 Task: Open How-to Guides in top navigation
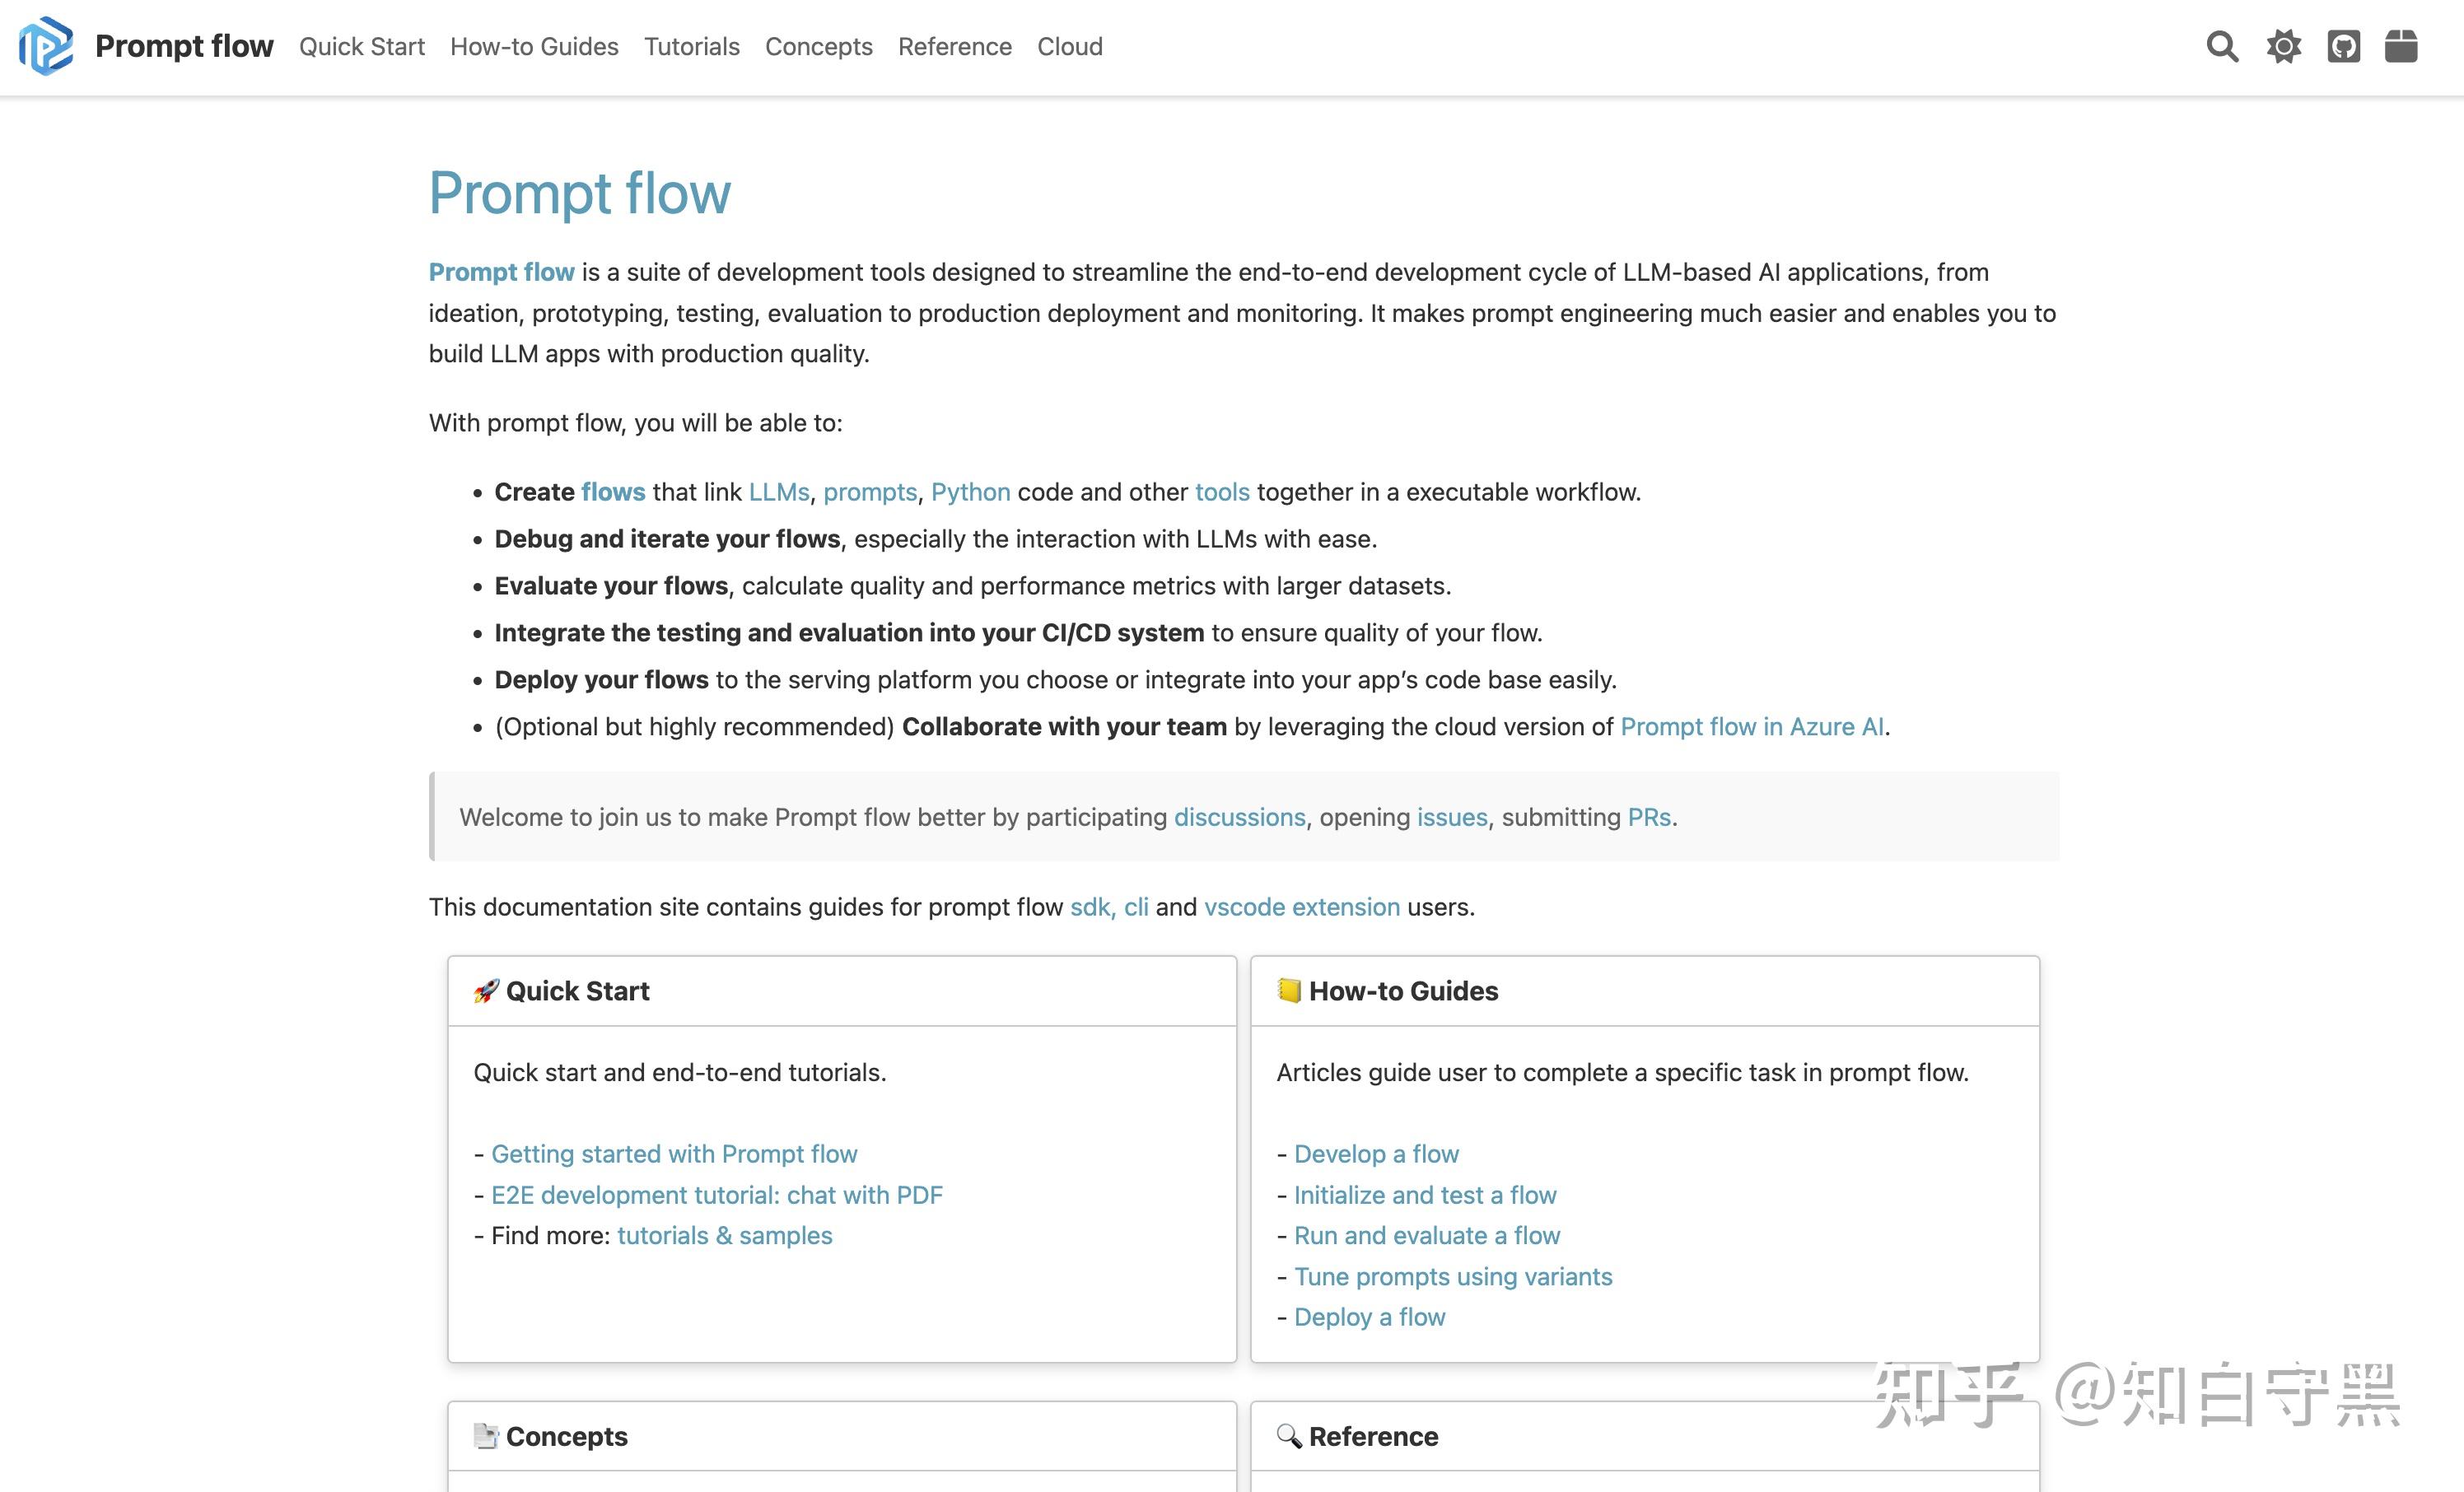click(x=534, y=46)
